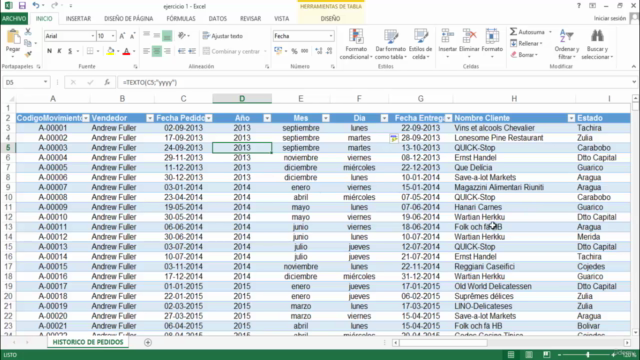Viewport: 640px width, 360px height.
Task: Click the borders grid icon
Action: (x=90, y=51)
